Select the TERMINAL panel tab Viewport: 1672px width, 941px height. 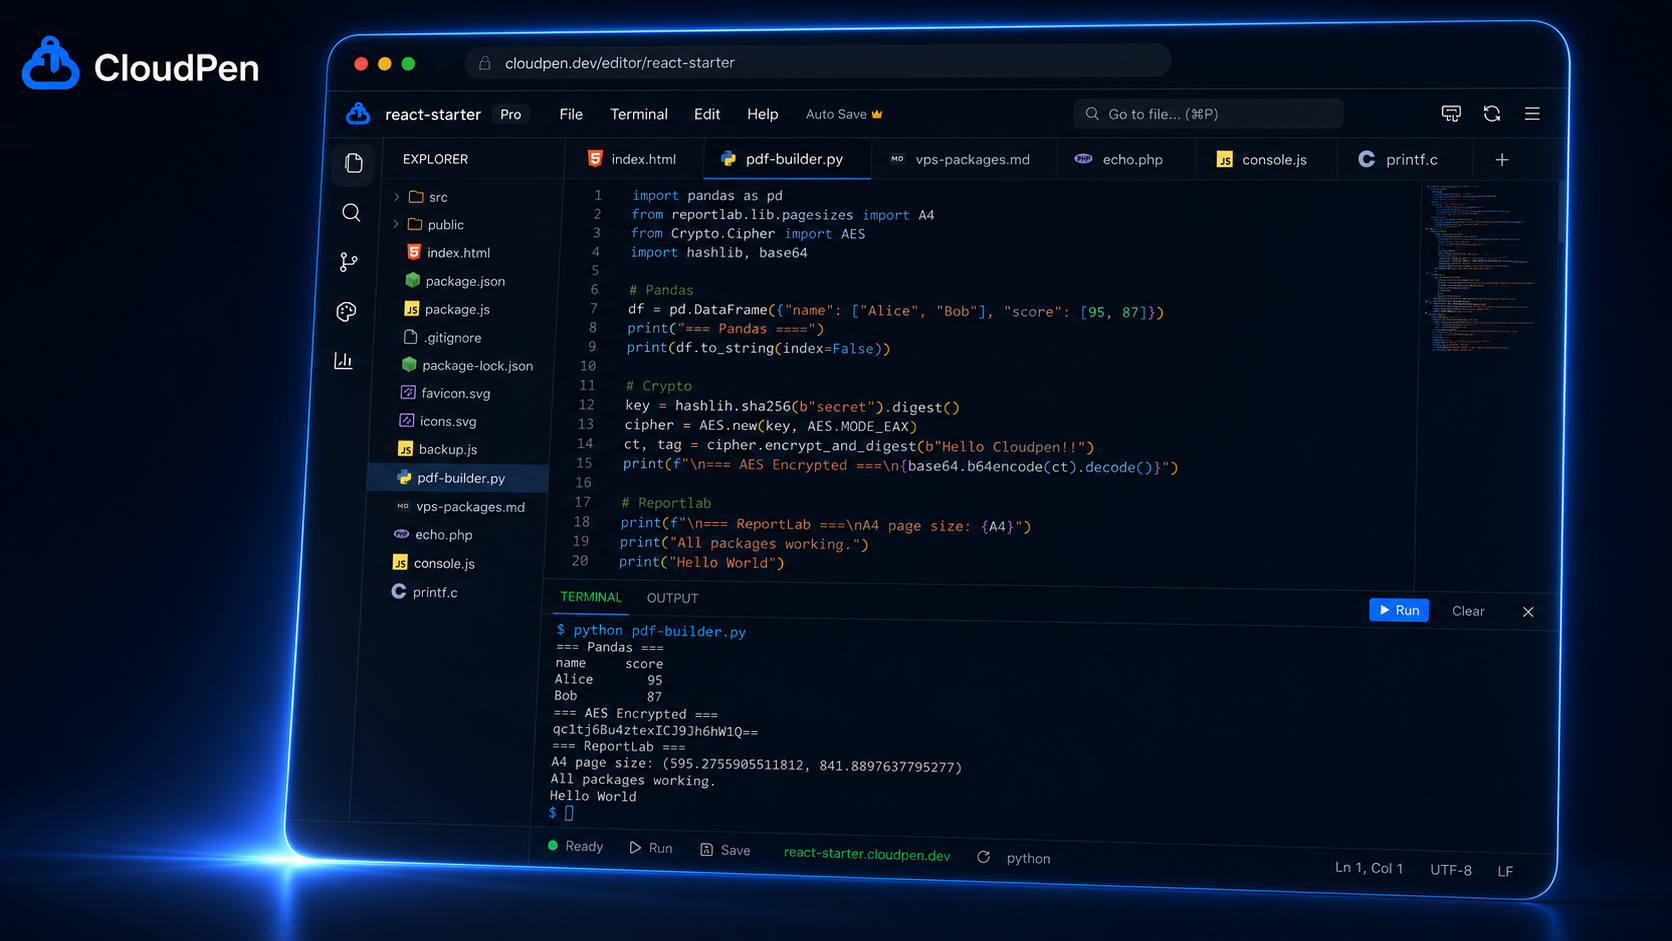591,597
